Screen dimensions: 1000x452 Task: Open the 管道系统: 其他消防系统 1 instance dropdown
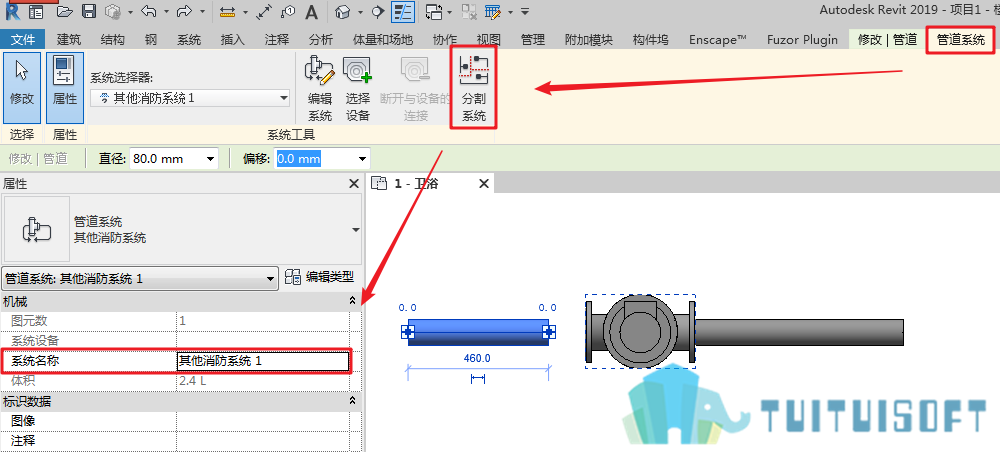[140, 279]
